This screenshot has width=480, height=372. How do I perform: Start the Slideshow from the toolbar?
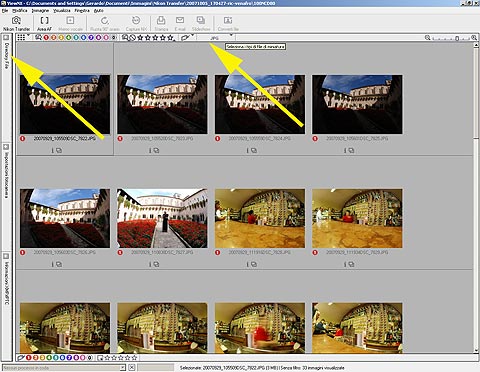point(201,24)
